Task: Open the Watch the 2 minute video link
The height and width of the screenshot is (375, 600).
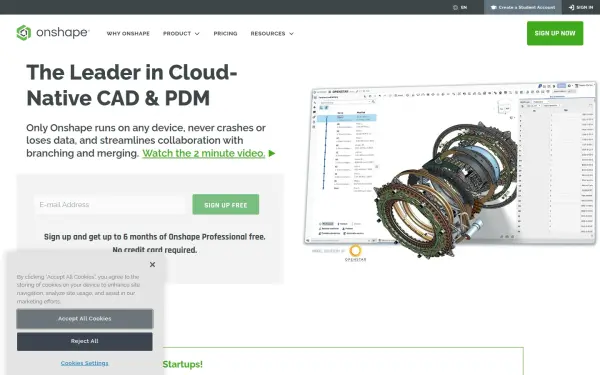Action: [x=204, y=153]
